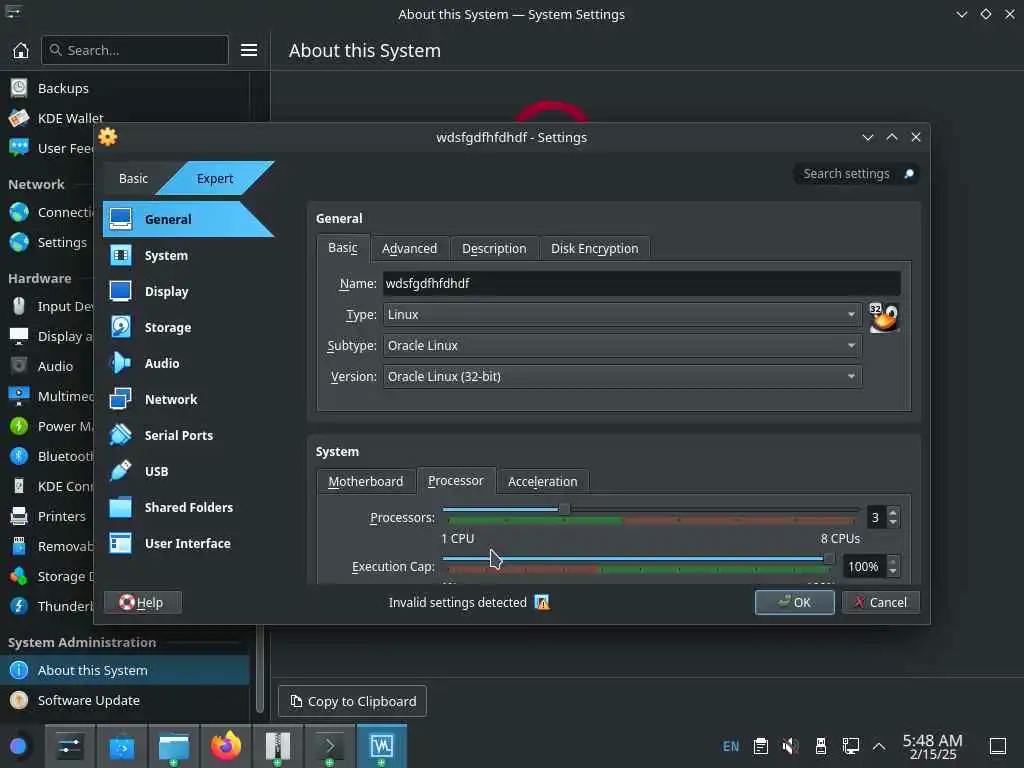This screenshot has height=768, width=1024.
Task: Click the Oracle Linux OS type image
Action: pos(884,317)
